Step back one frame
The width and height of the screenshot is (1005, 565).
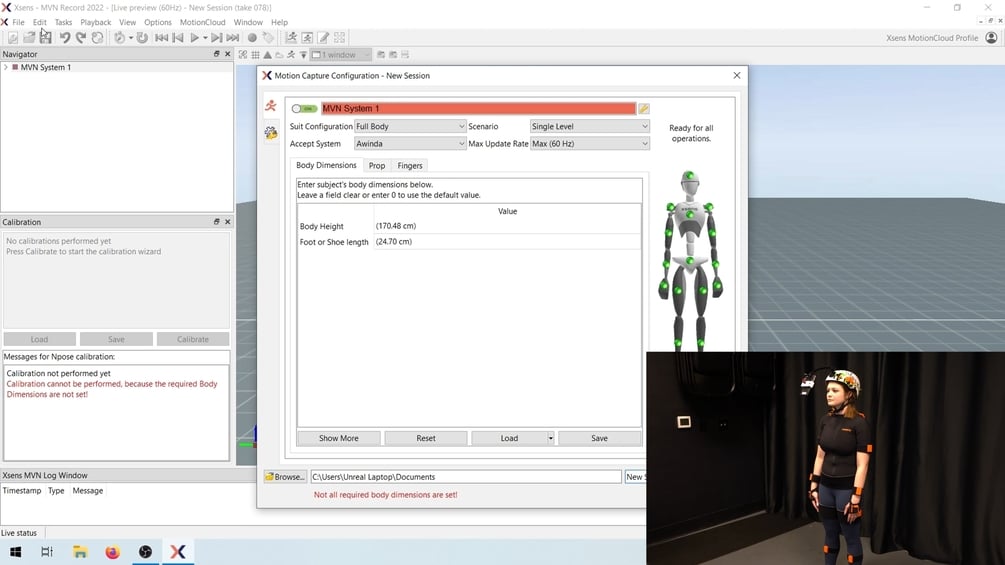coord(178,38)
